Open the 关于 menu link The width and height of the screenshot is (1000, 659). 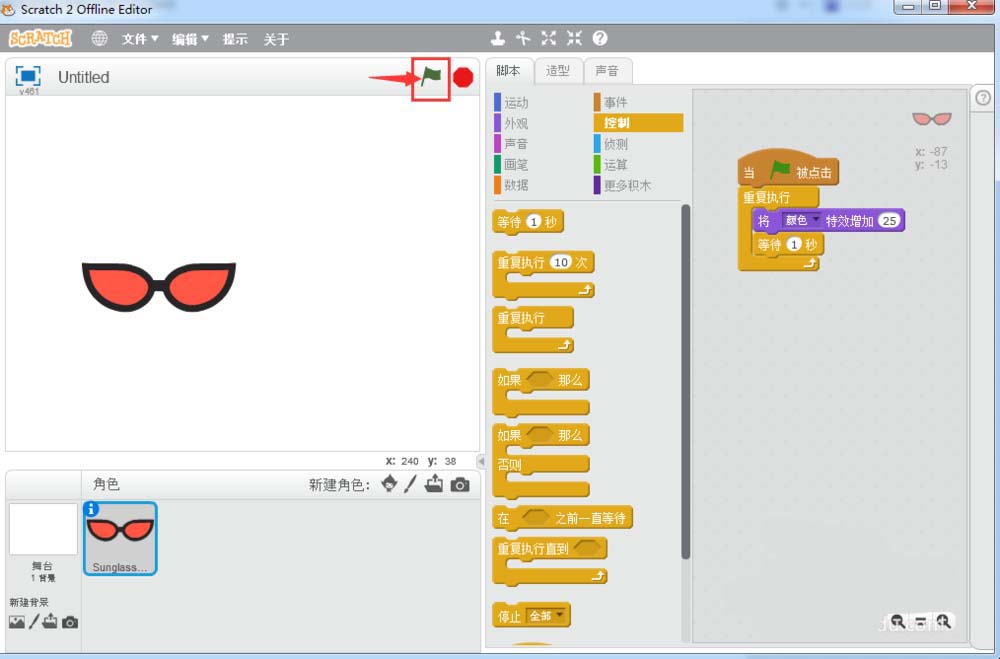[x=276, y=39]
